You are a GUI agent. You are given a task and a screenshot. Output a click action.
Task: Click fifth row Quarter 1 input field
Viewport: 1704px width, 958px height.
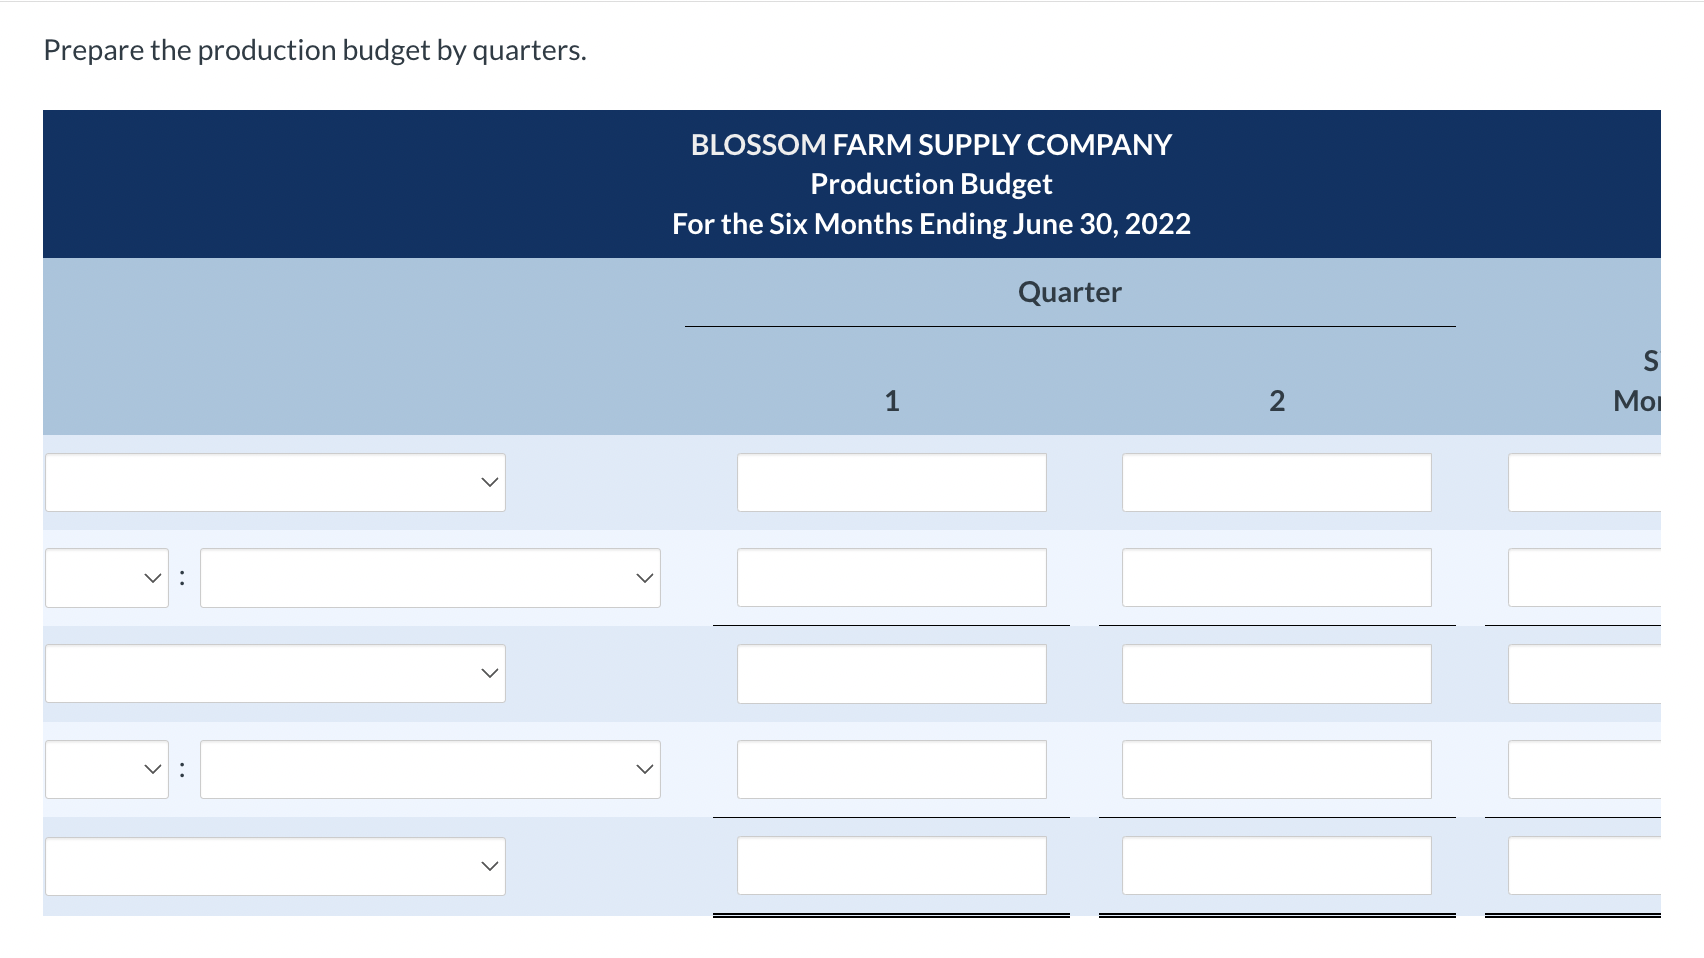[x=892, y=865]
